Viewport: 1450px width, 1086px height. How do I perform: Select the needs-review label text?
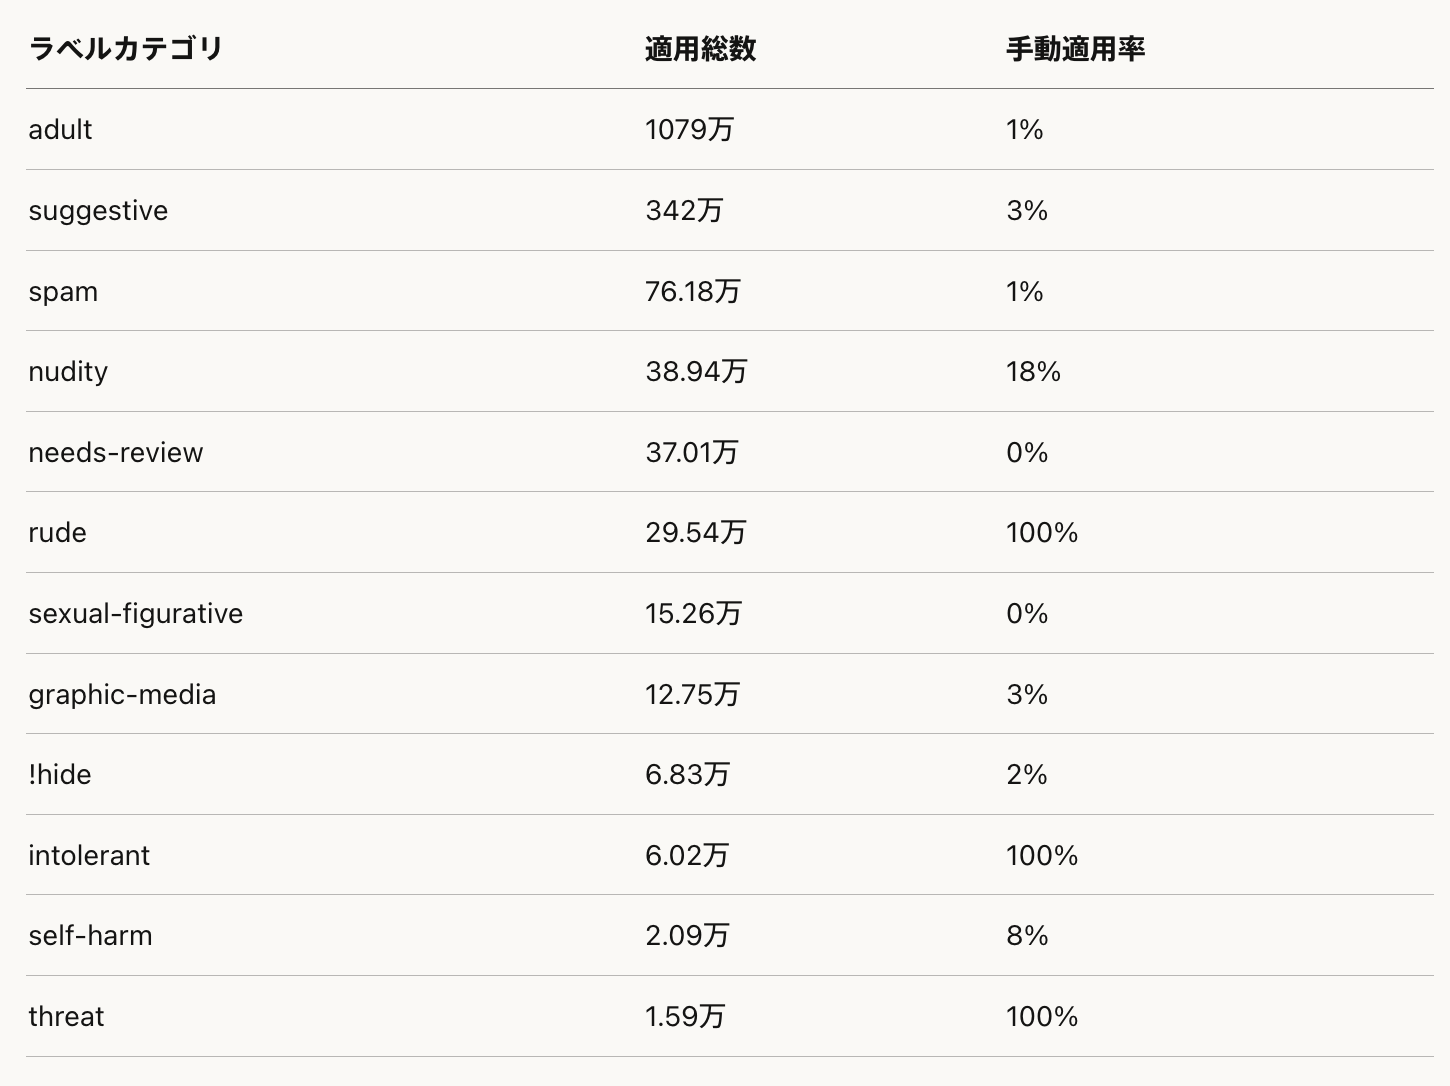pyautogui.click(x=115, y=452)
